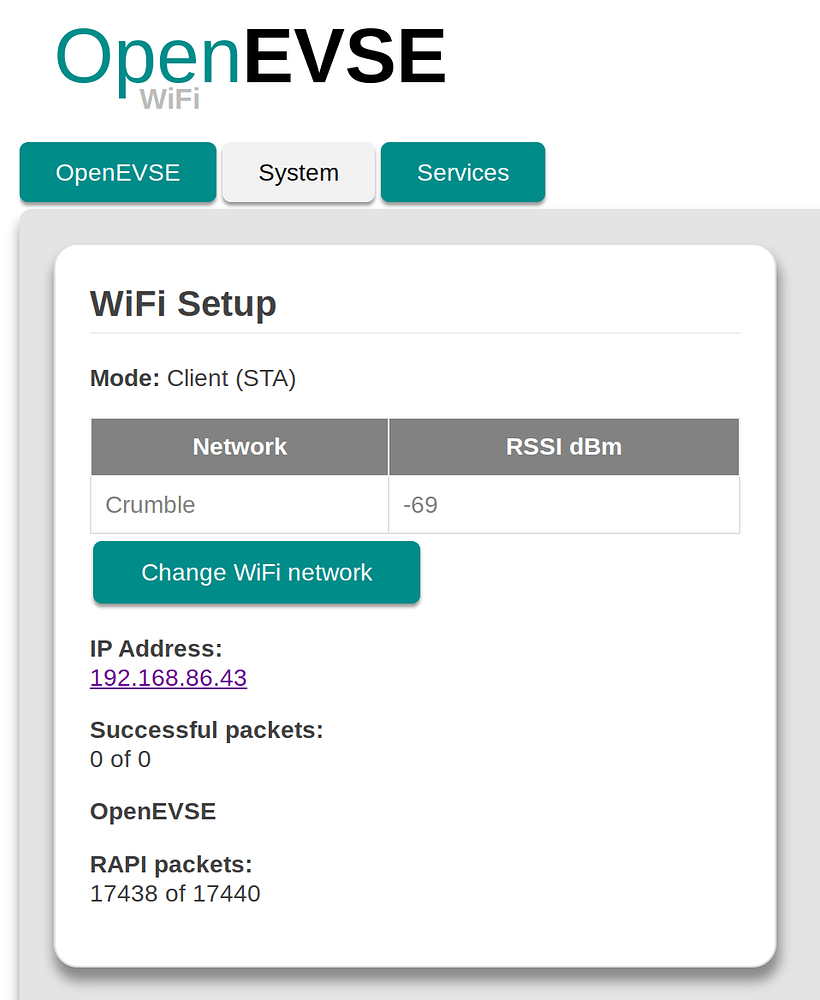Click the RAPI packets label
Viewport: 820px width, 1000px height.
click(169, 864)
